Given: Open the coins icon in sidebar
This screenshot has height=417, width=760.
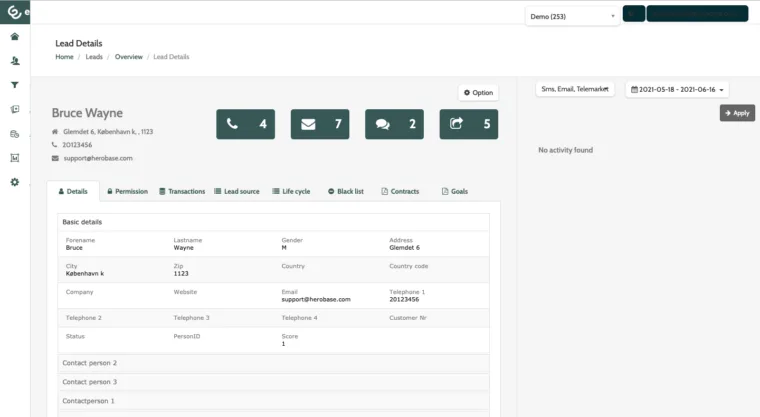Looking at the screenshot, I should pyautogui.click(x=15, y=134).
